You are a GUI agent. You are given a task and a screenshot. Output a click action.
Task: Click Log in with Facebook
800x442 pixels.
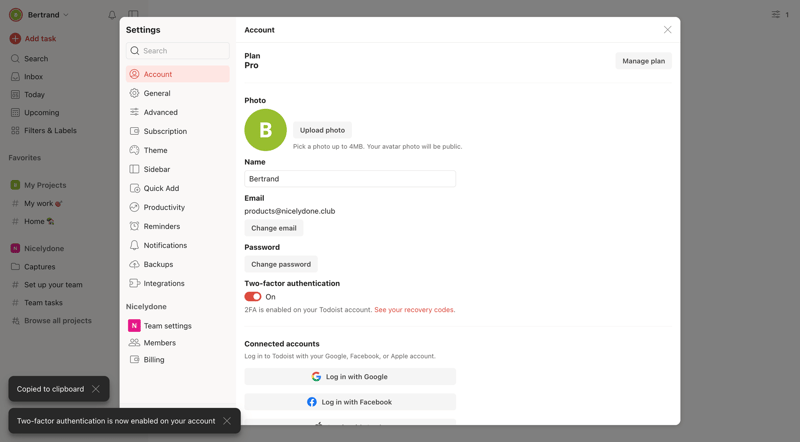pos(350,402)
